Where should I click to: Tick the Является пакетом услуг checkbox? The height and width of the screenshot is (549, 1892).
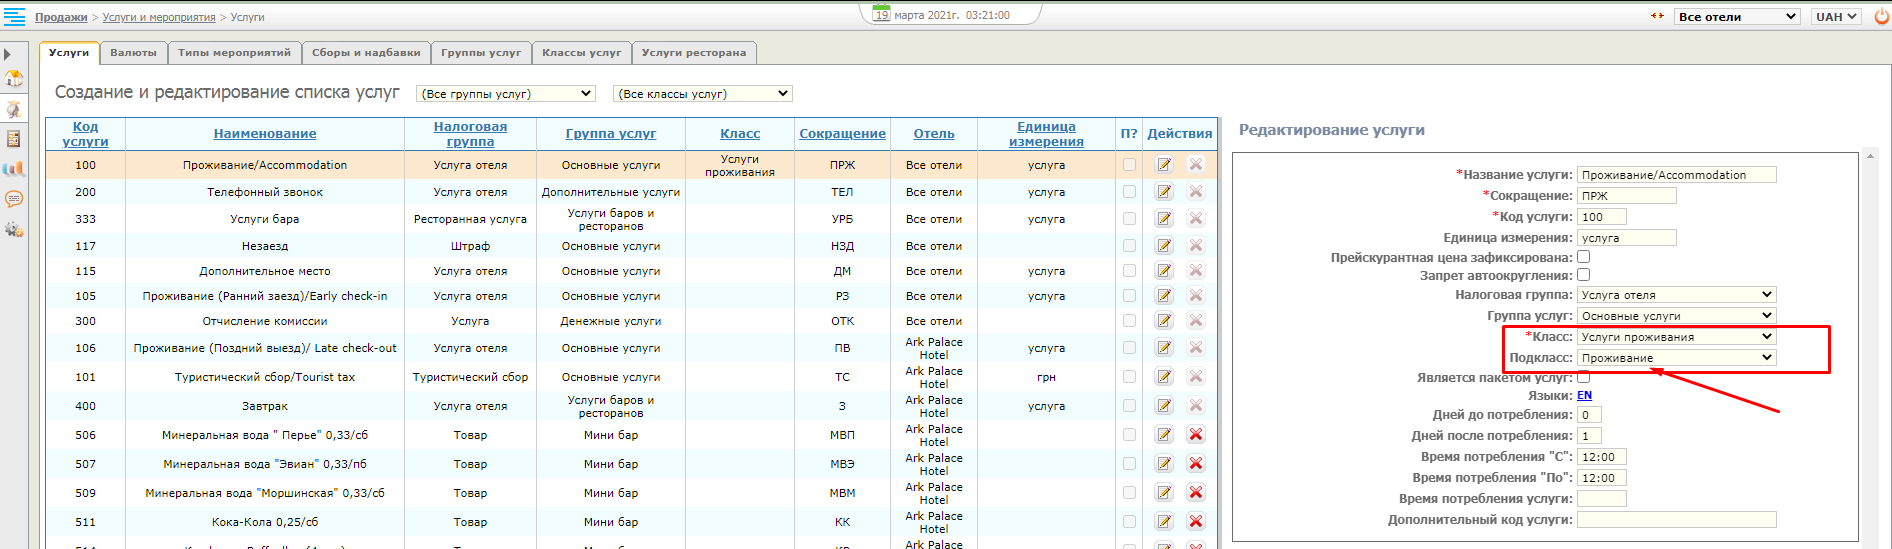click(x=1583, y=377)
